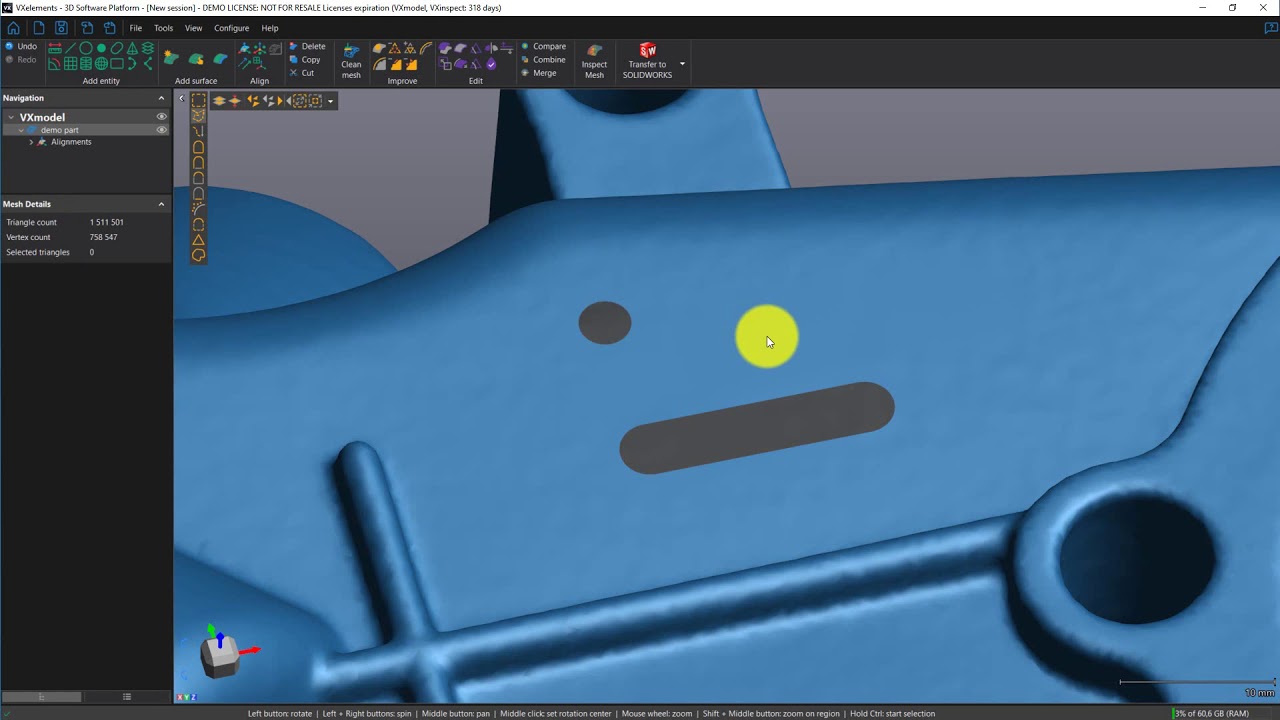Open the selection toolbar options dropdown
The width and height of the screenshot is (1280, 720).
tap(330, 101)
